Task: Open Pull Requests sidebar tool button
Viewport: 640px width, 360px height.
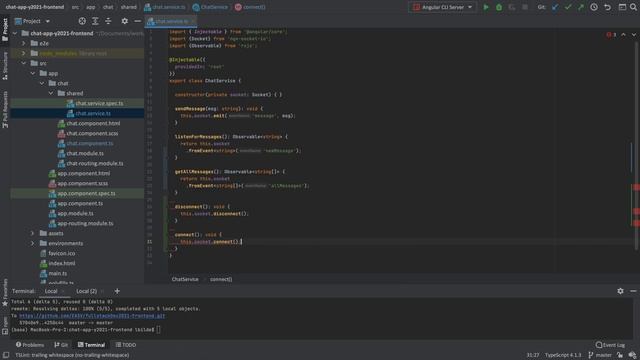Action: pos(5,109)
